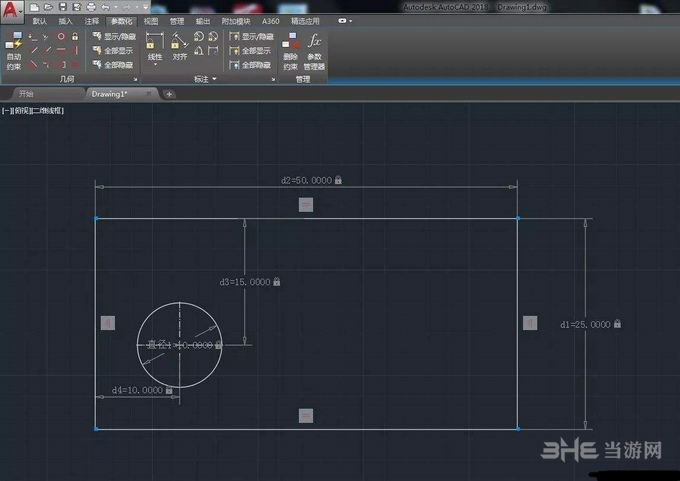
Task: Open the Parameters Manager (参数管理器)
Action: coord(314,45)
